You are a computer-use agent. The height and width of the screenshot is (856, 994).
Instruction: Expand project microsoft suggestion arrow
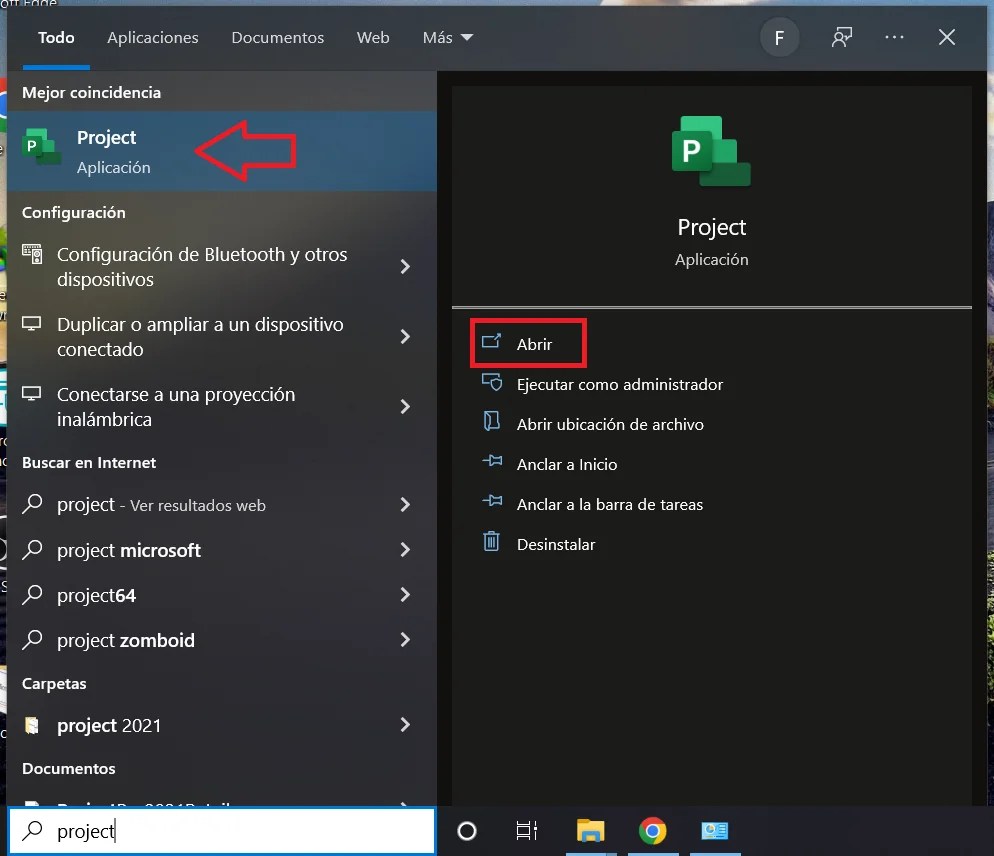pos(406,550)
